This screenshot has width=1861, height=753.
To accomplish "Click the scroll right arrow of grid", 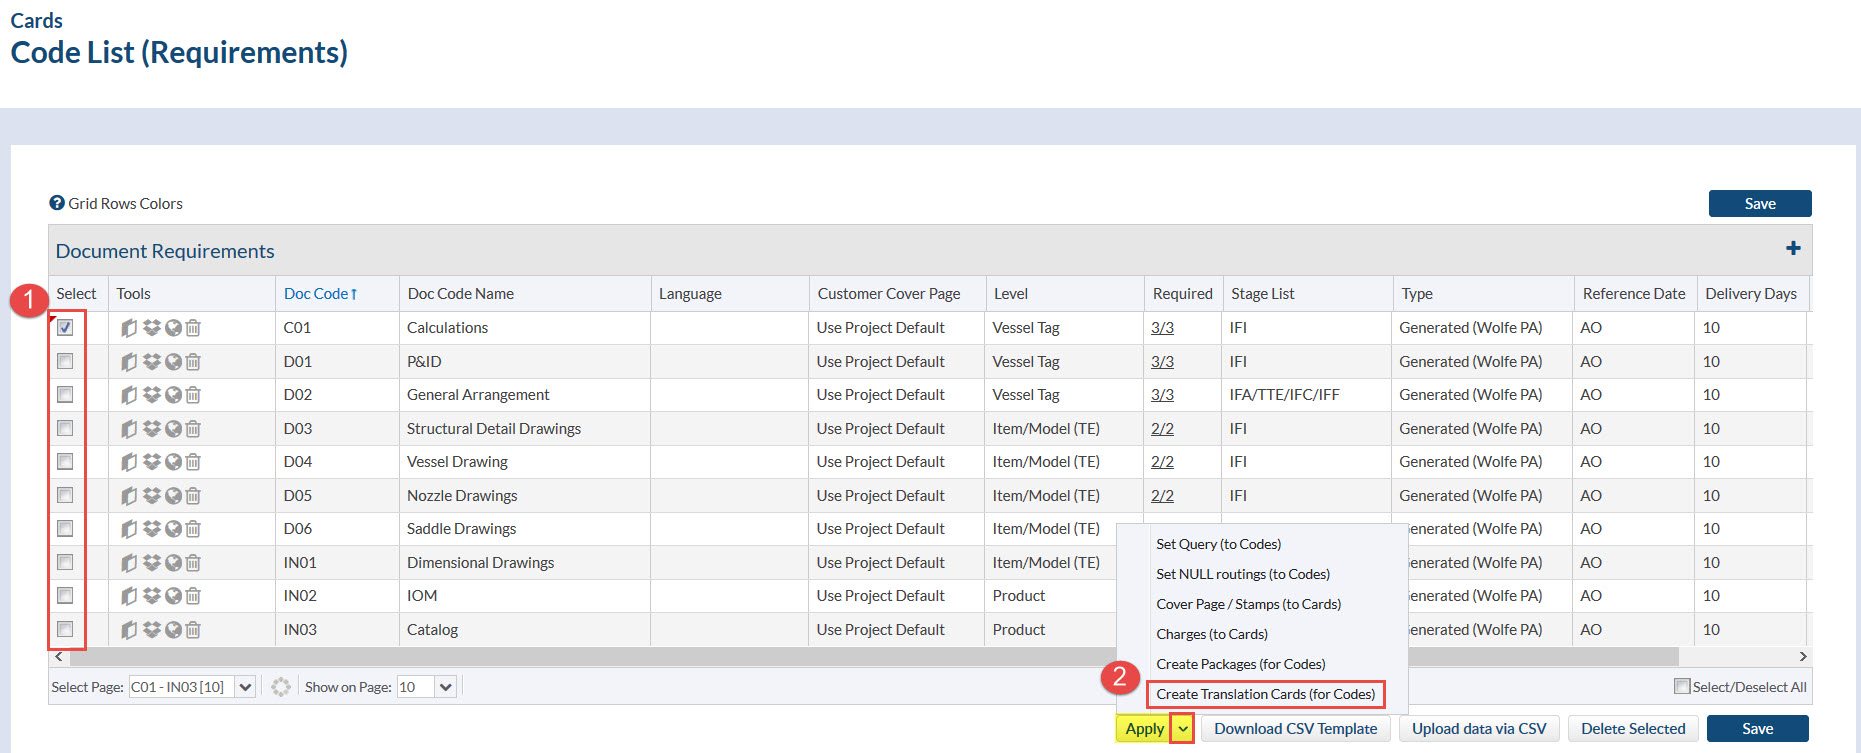I will pyautogui.click(x=1803, y=656).
